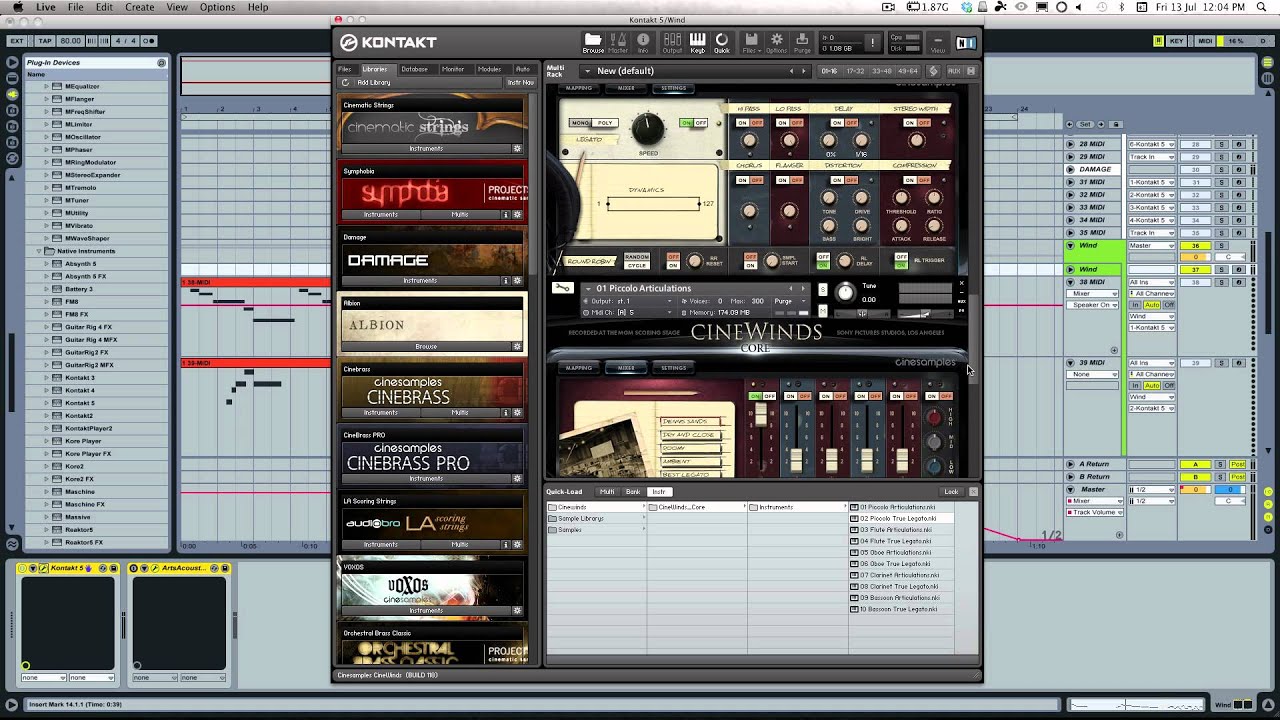The image size is (1280, 720).
Task: Open the Quick-Load icon in Kontakt's toolbar
Action: (721, 42)
